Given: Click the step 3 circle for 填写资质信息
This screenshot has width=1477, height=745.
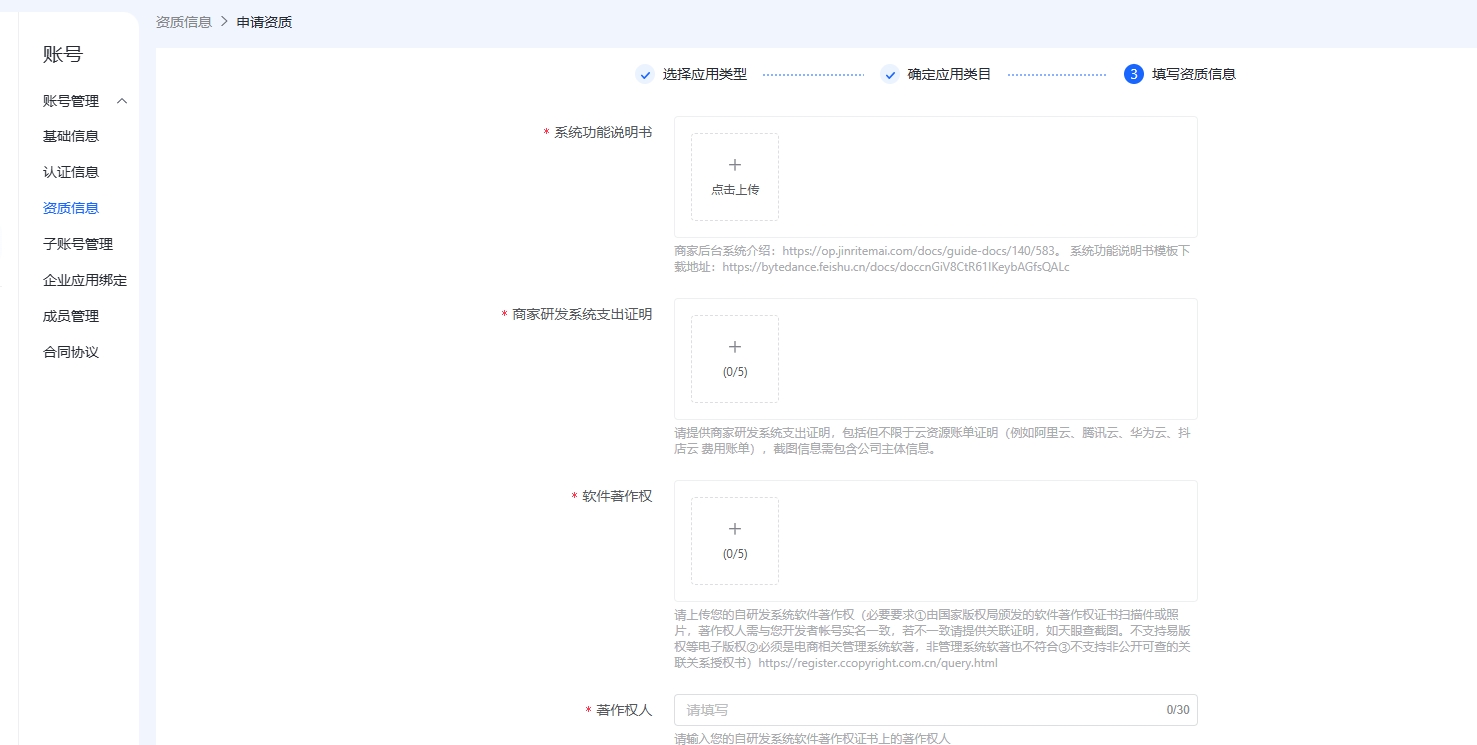Looking at the screenshot, I should pos(1133,74).
